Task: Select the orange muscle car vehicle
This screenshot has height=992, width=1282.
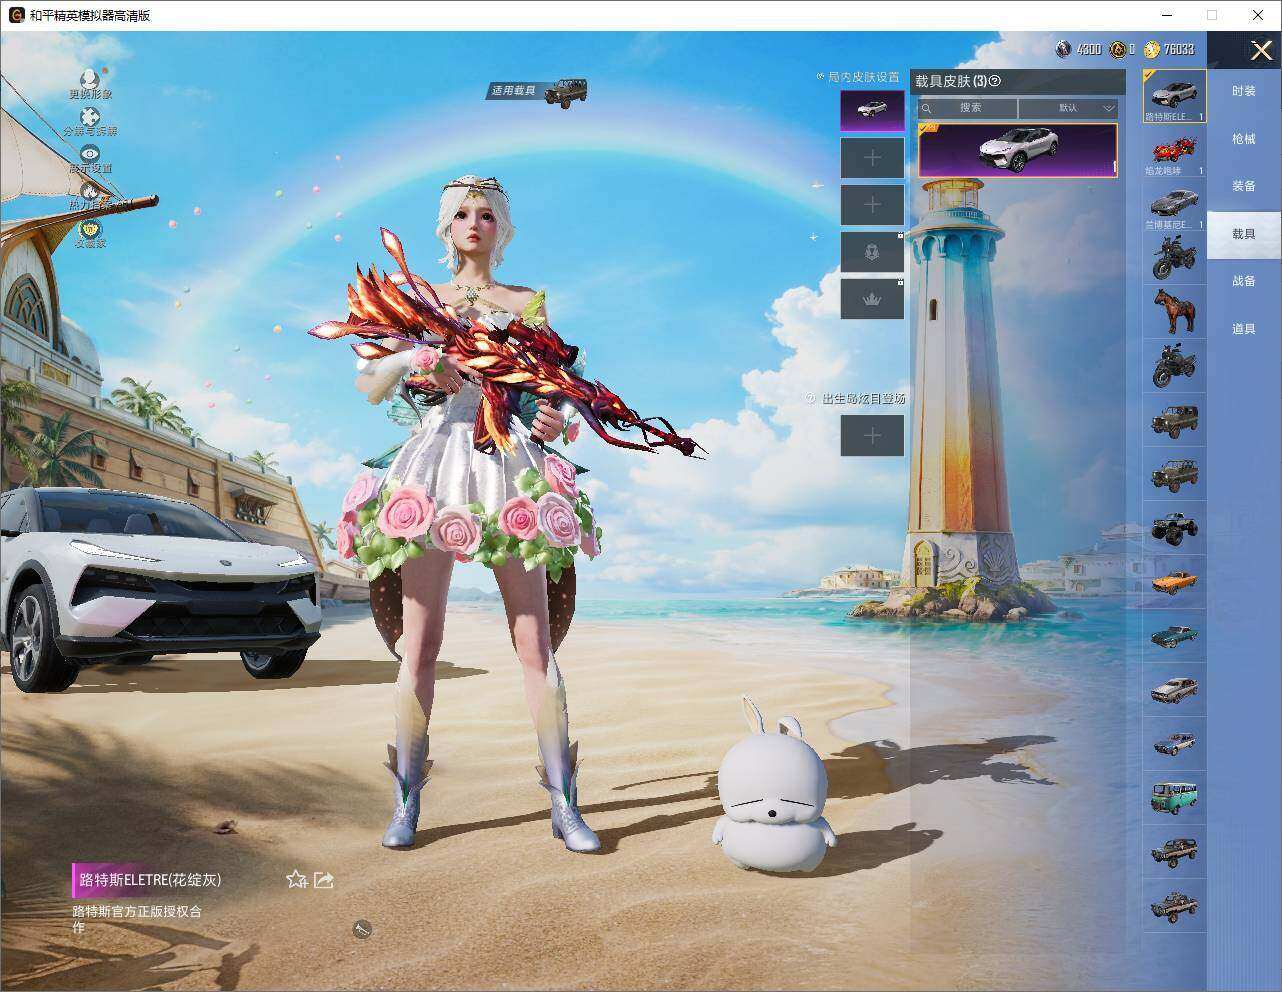Action: click(x=1174, y=582)
